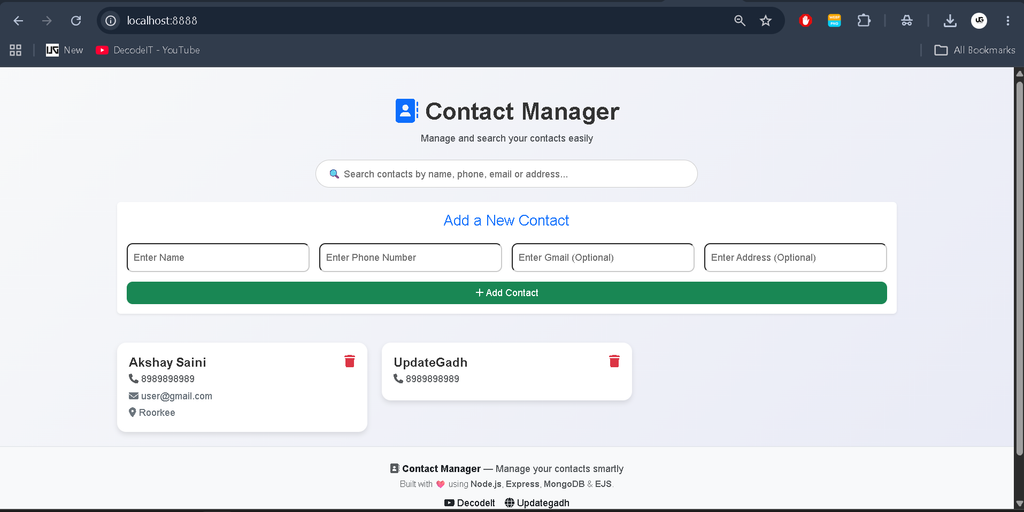This screenshot has height=512, width=1024.
Task: Open the yellow-blue extension icon
Action: [x=834, y=21]
